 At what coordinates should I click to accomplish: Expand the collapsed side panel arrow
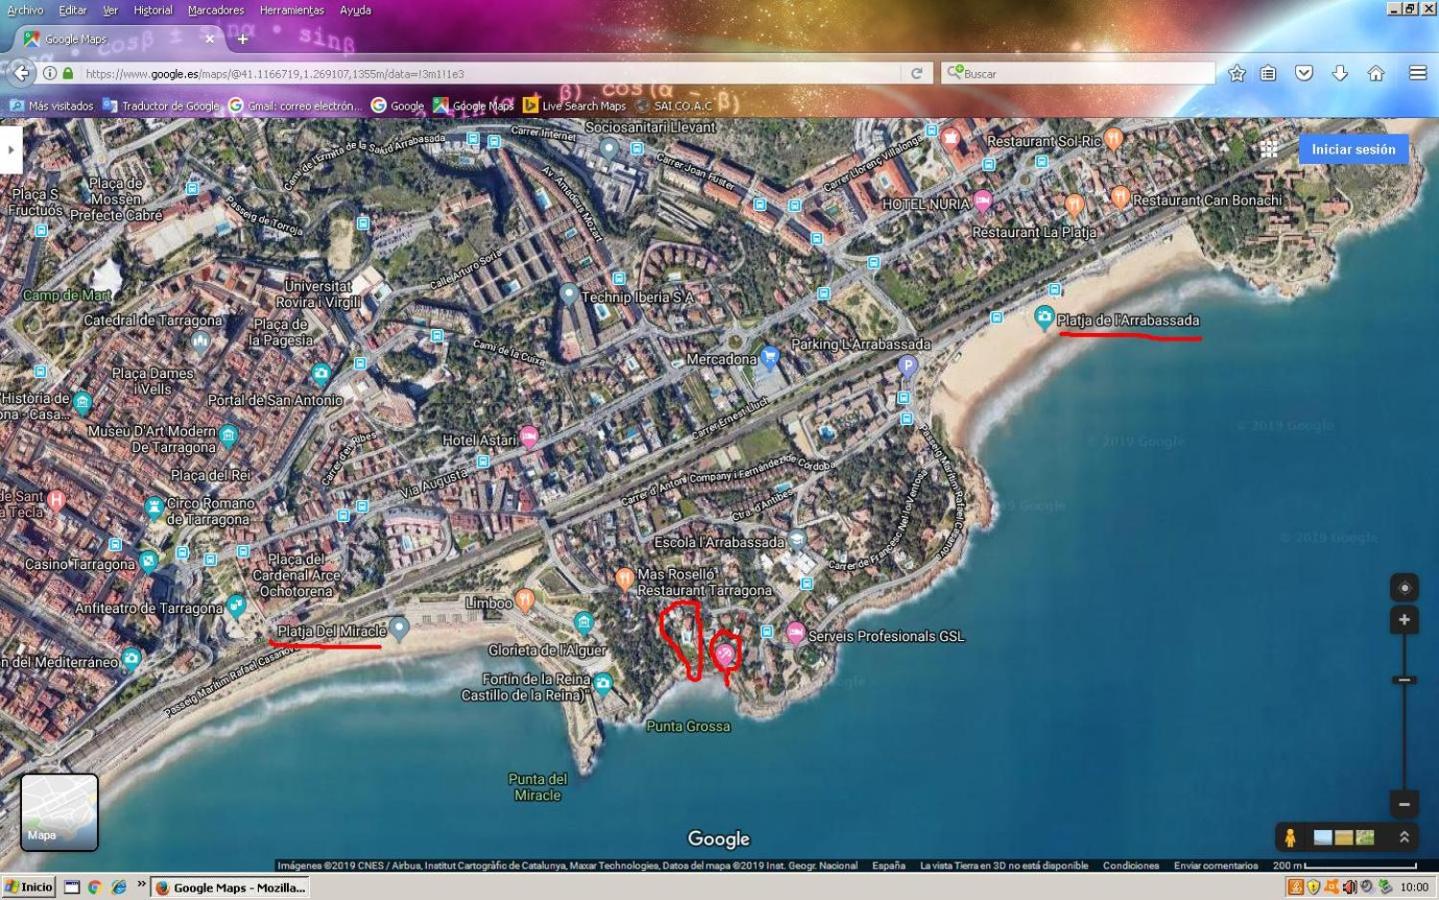(11, 150)
